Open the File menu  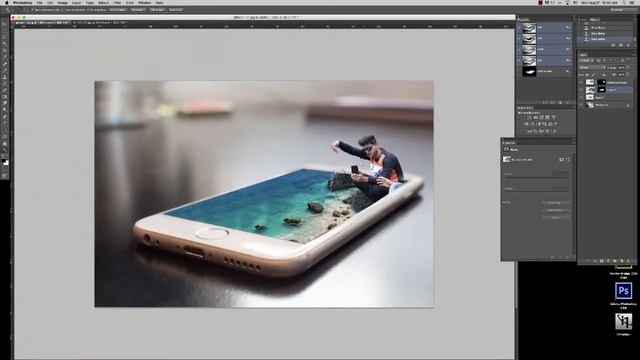40,3
